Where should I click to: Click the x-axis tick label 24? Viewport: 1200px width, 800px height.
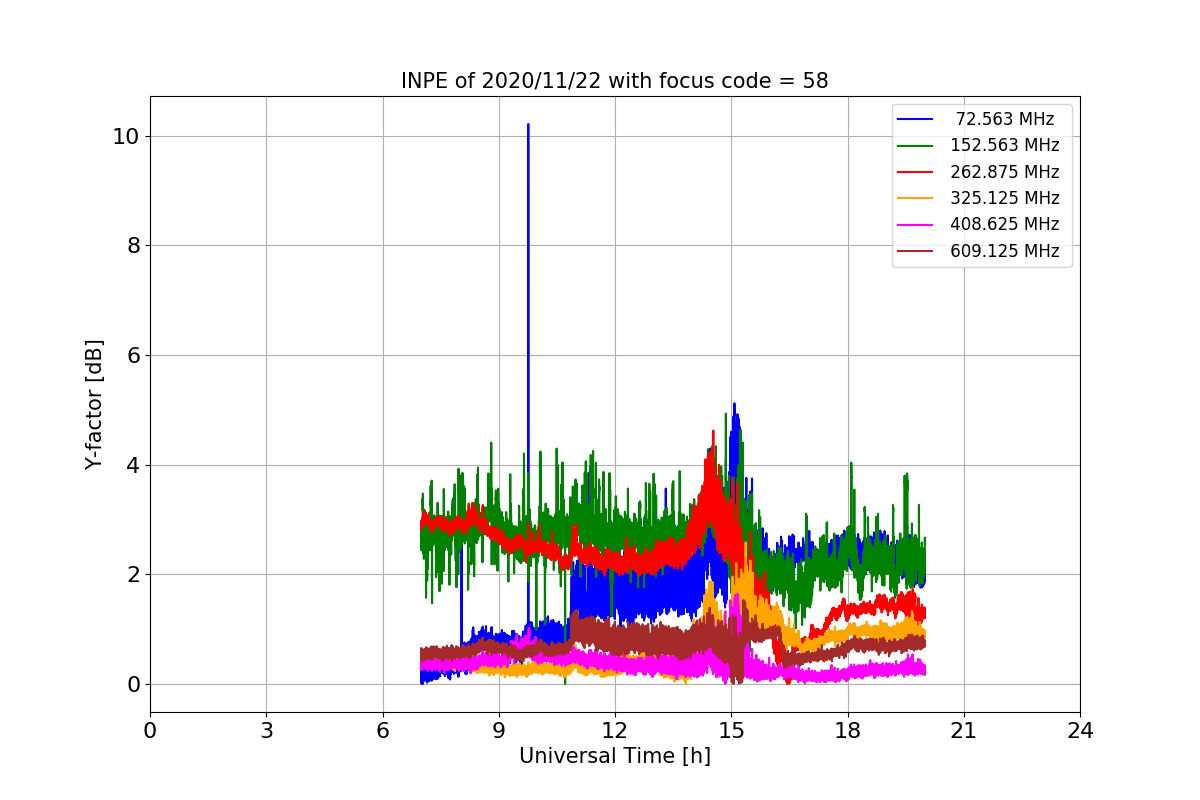[x=1080, y=730]
